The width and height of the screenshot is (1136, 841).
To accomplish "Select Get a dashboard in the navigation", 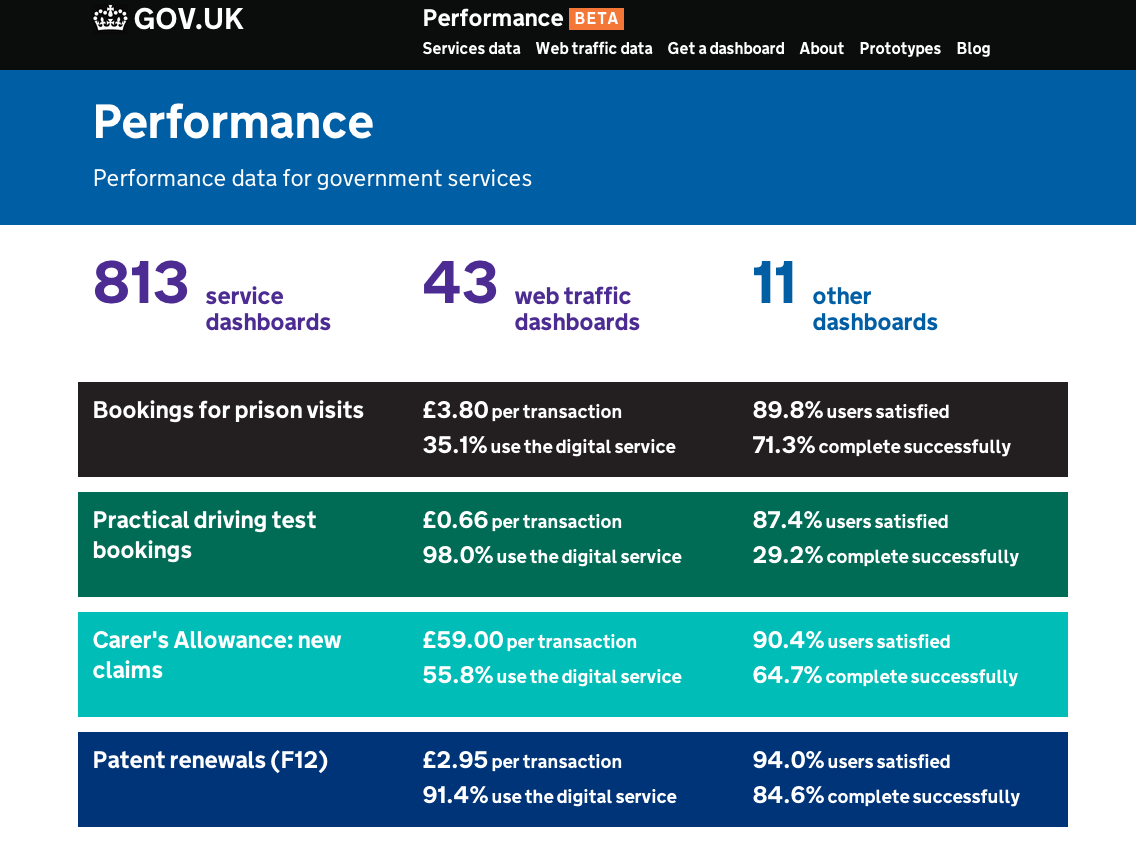I will coord(726,48).
